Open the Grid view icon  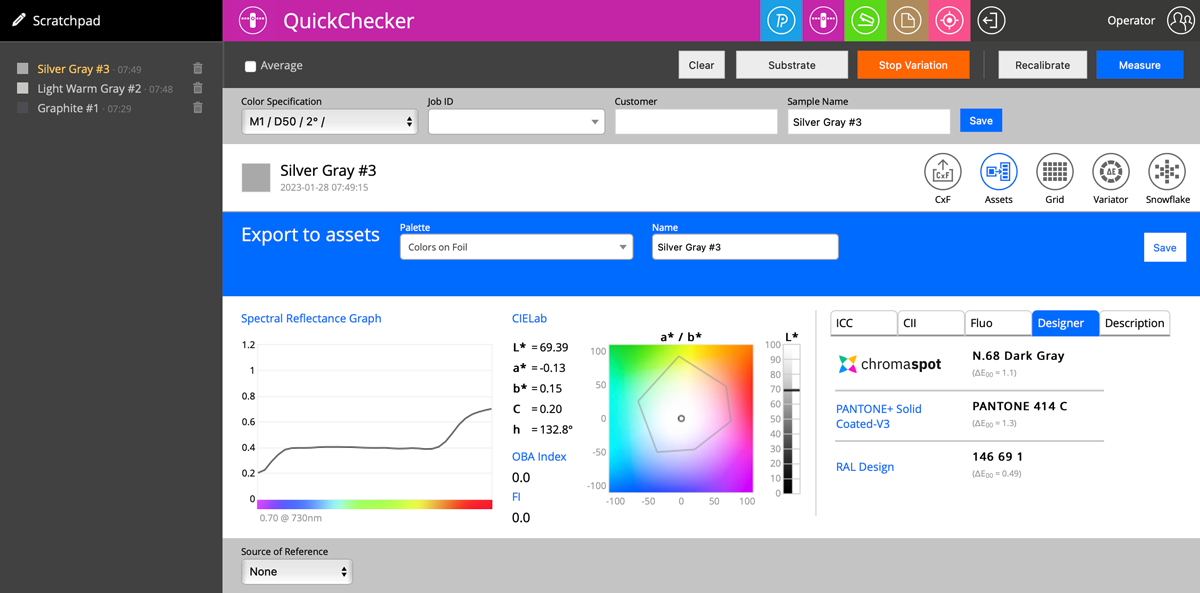pos(1054,172)
